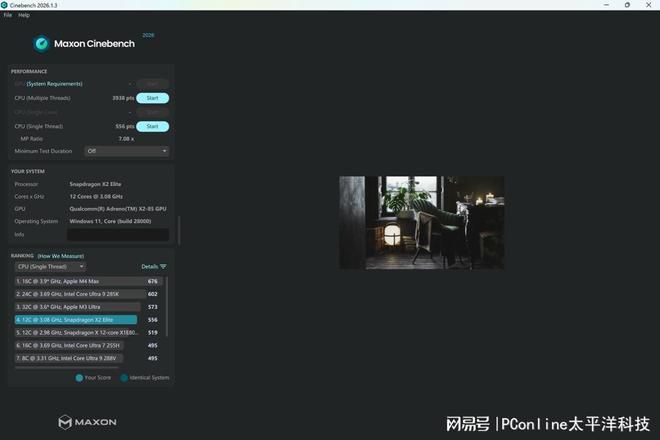The height and width of the screenshot is (440, 660).
Task: Click the score 519 in ranking
Action: (152, 333)
